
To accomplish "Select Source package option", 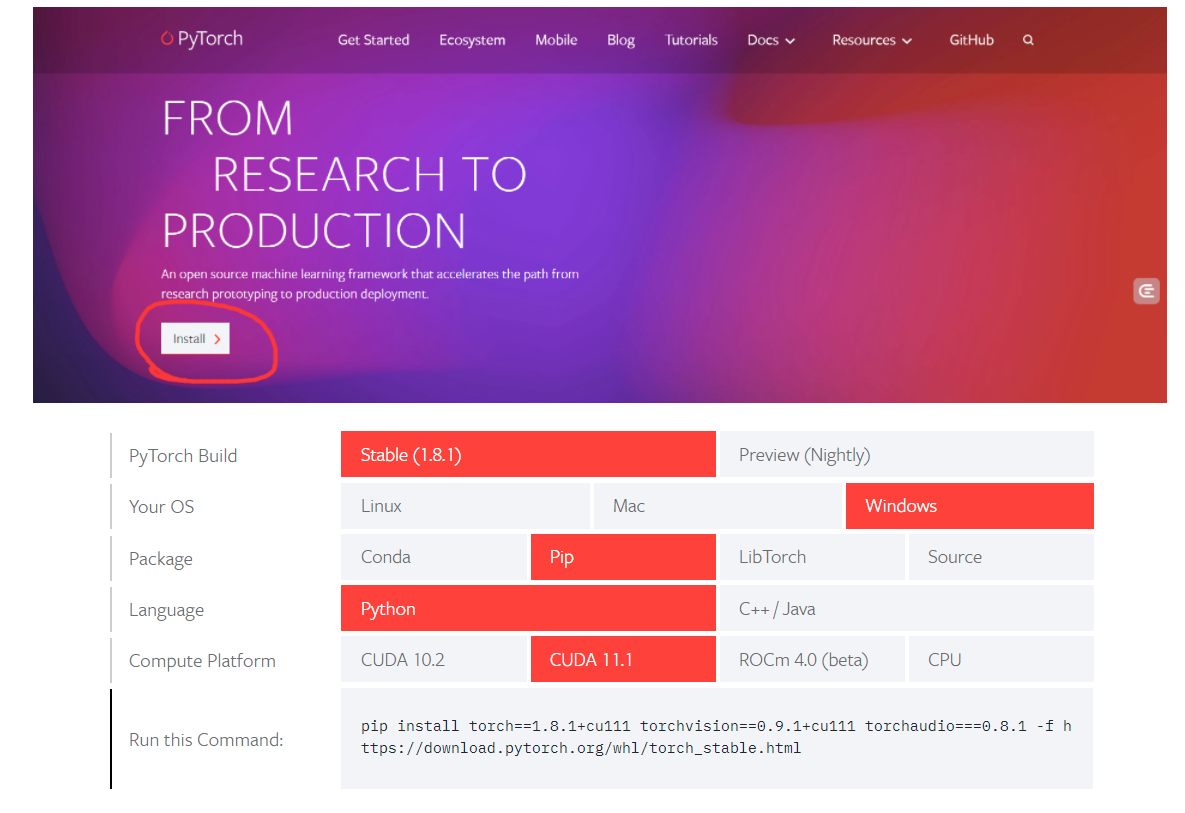I will tap(1001, 557).
